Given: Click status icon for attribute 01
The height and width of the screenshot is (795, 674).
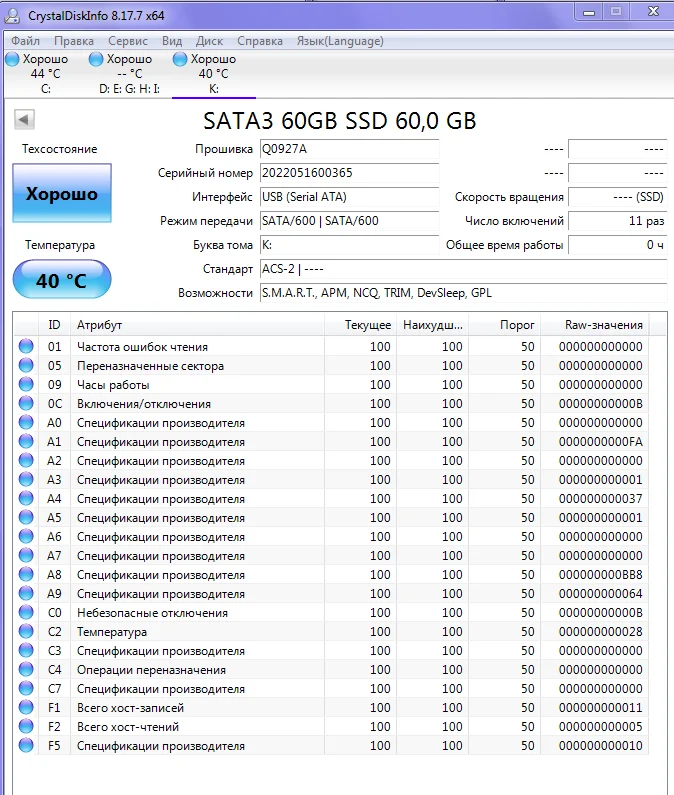Looking at the screenshot, I should [x=26, y=346].
